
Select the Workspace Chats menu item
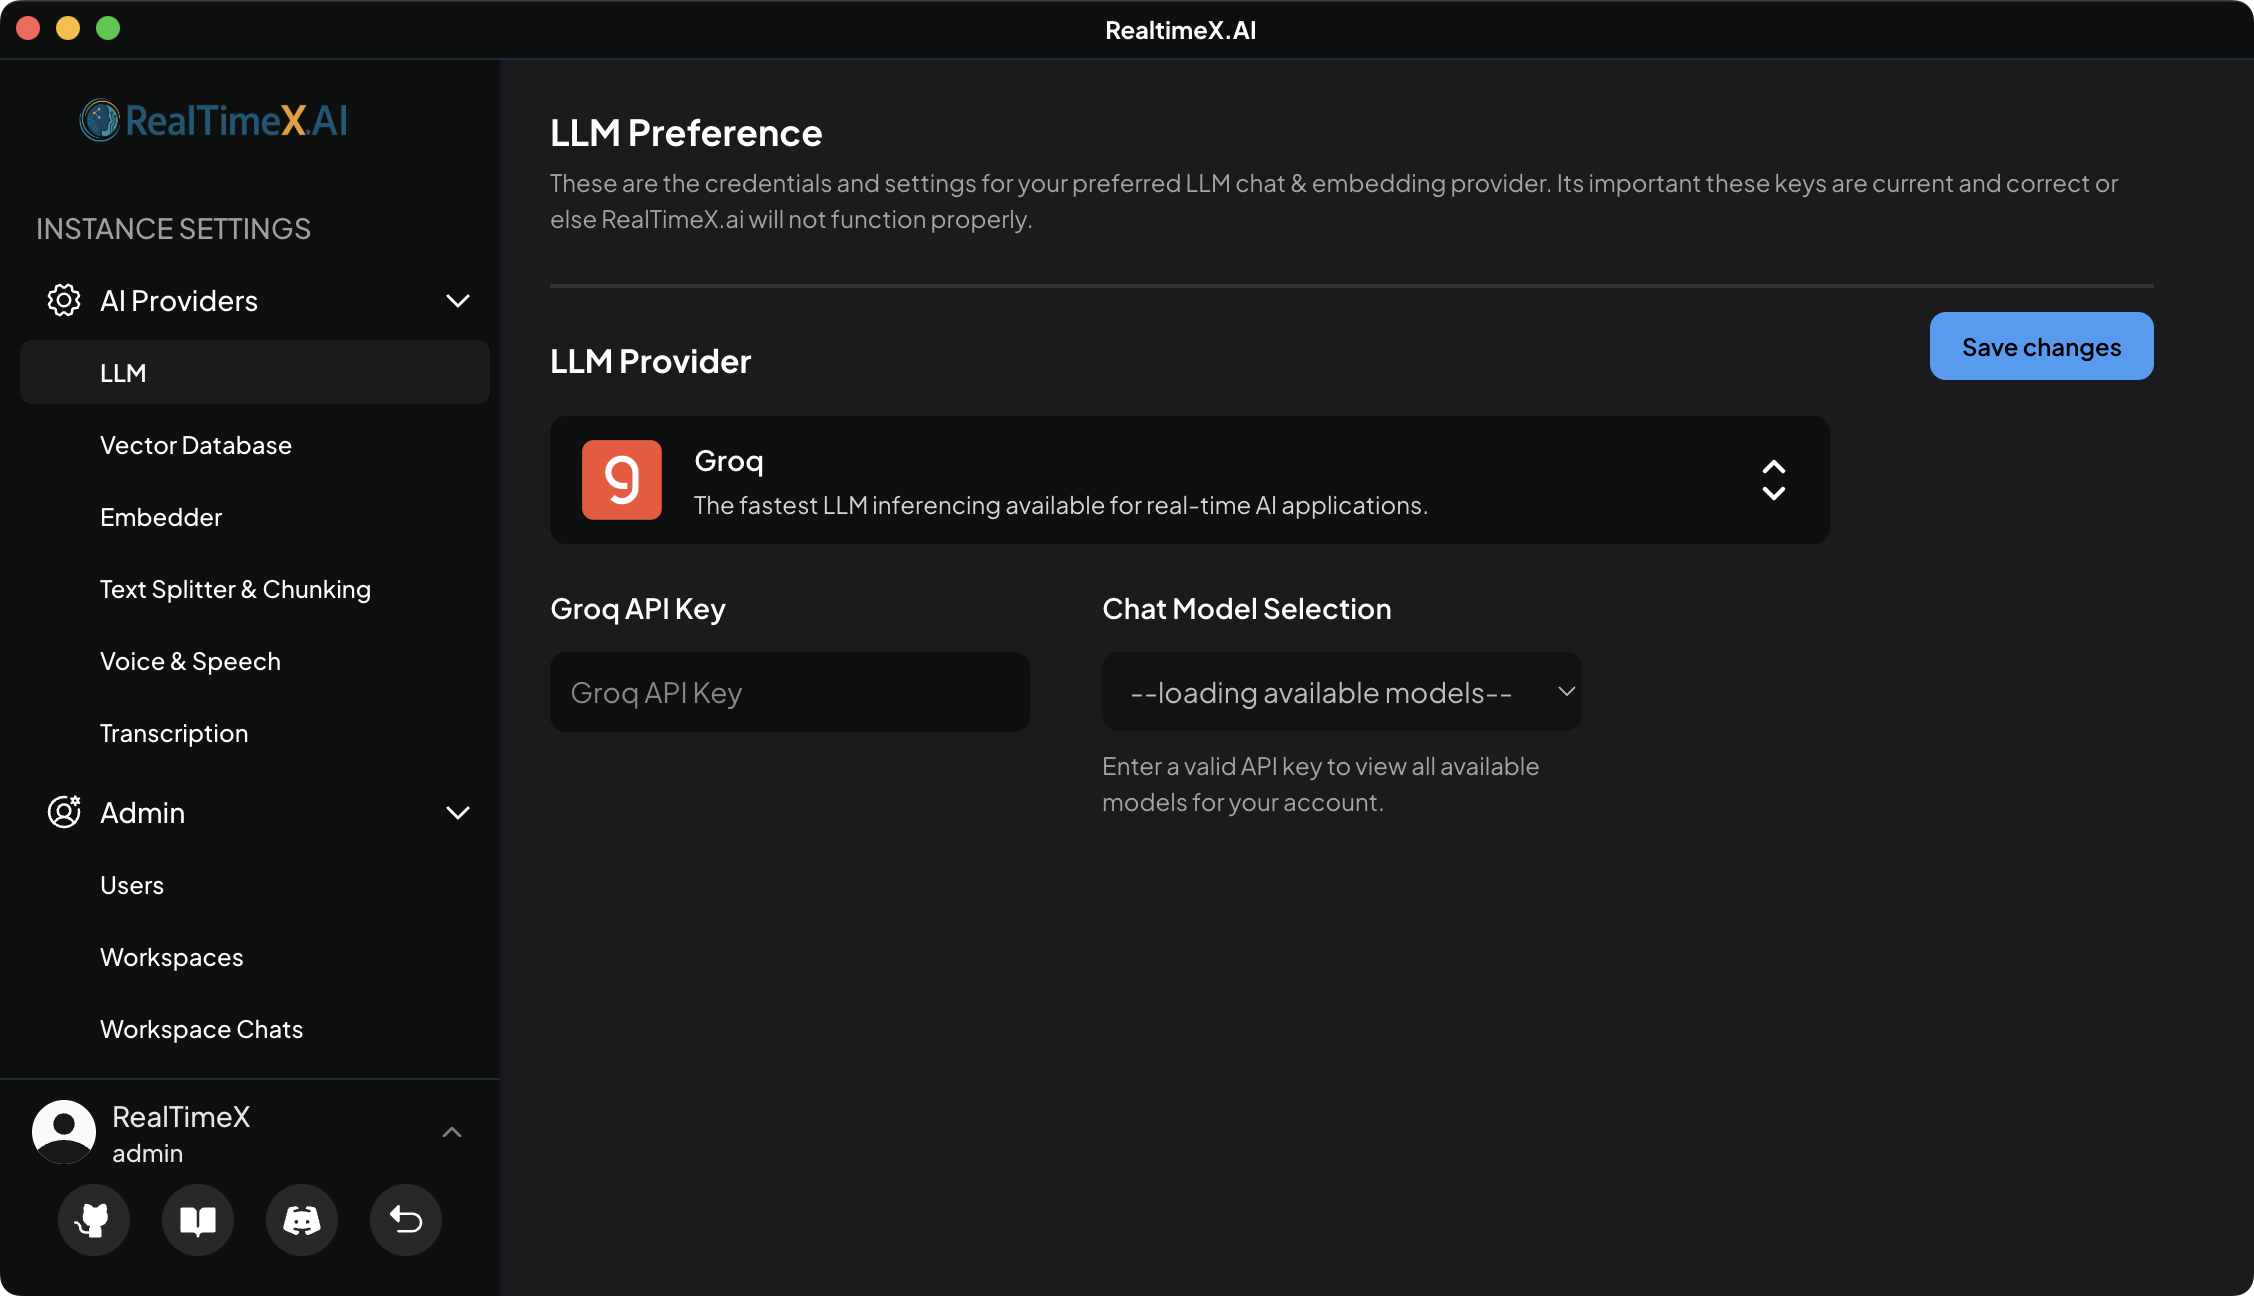click(x=201, y=1028)
